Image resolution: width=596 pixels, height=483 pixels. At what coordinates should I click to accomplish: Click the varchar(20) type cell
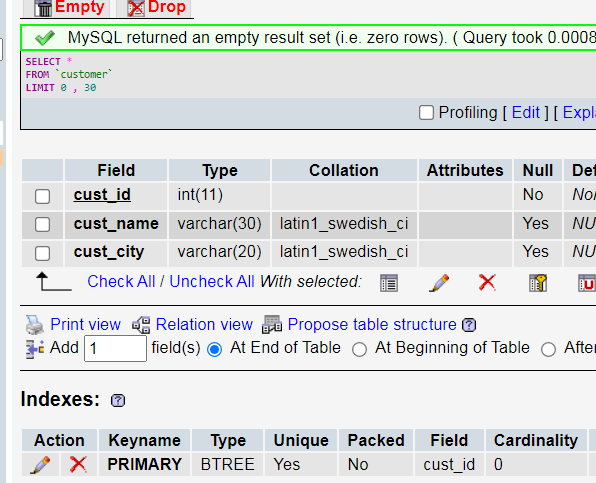point(219,252)
